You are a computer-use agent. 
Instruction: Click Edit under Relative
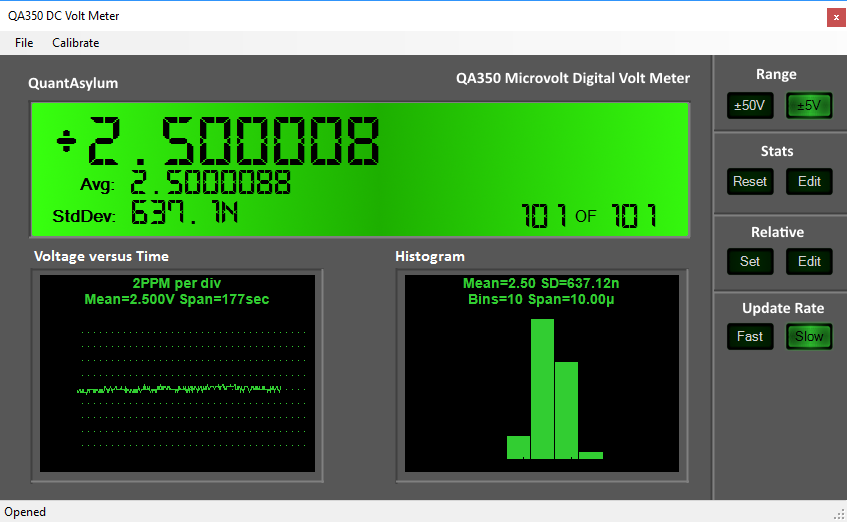coord(809,261)
